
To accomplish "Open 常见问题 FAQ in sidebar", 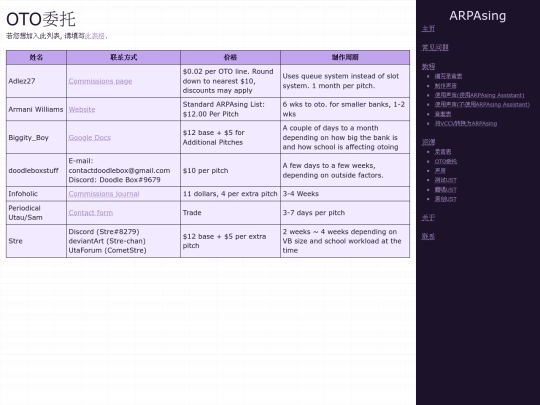I will pos(435,48).
